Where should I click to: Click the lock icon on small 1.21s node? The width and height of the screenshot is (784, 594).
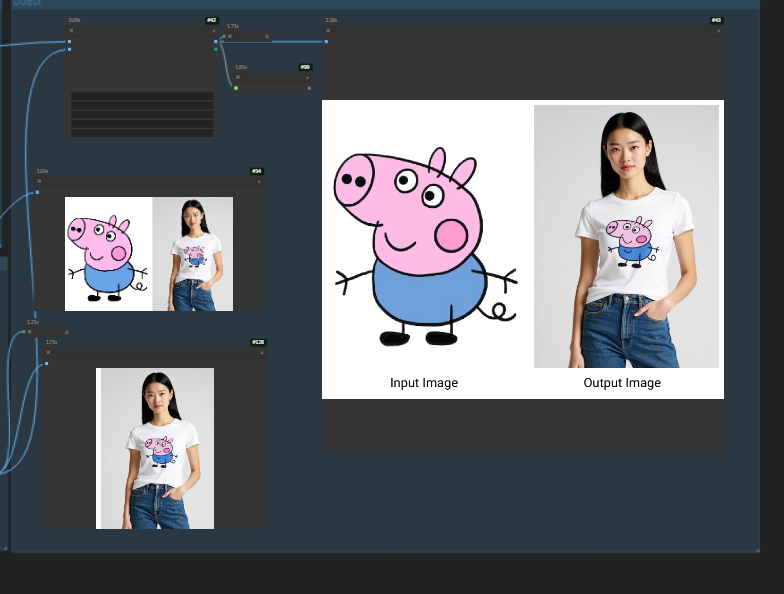pyautogui.click(x=66, y=332)
